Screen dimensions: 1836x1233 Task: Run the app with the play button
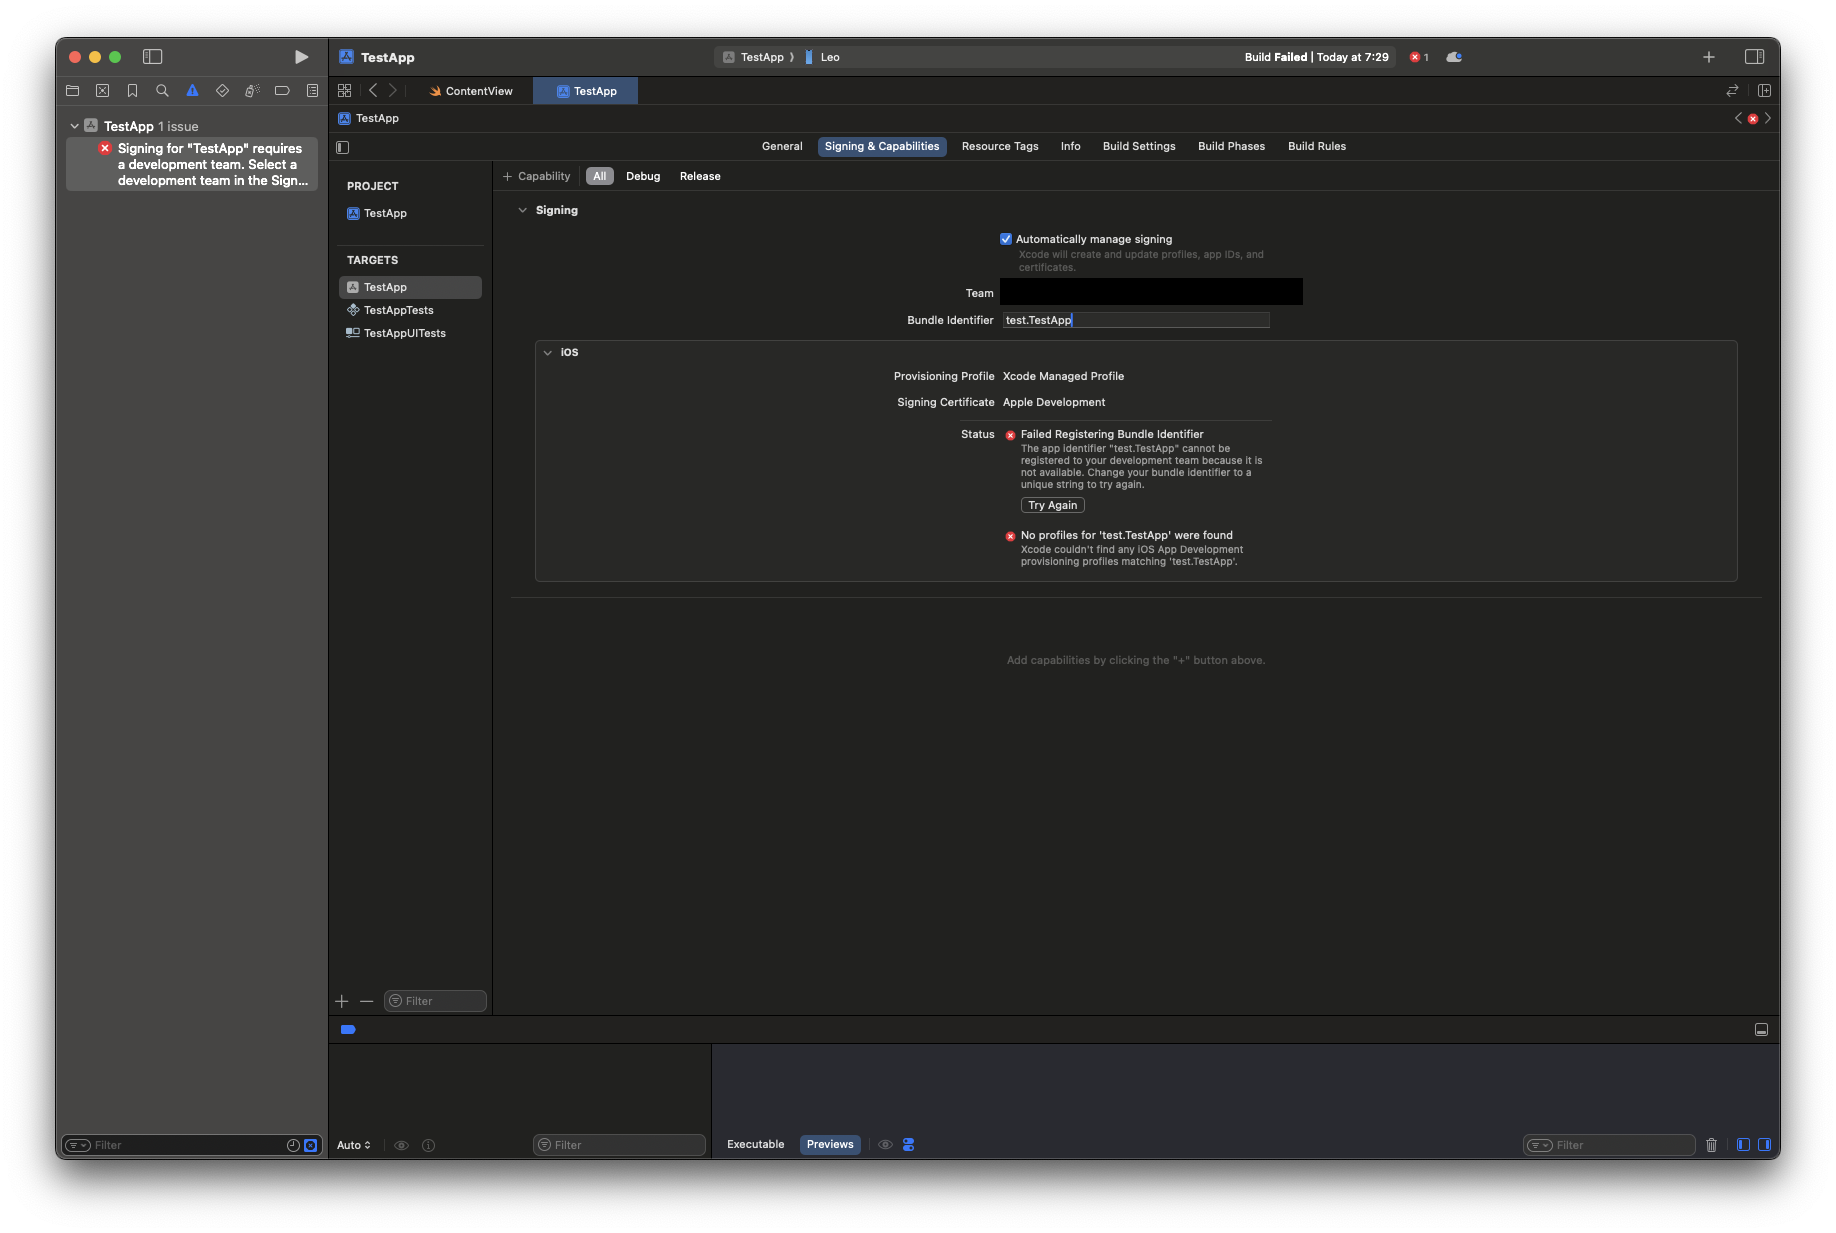[x=301, y=57]
